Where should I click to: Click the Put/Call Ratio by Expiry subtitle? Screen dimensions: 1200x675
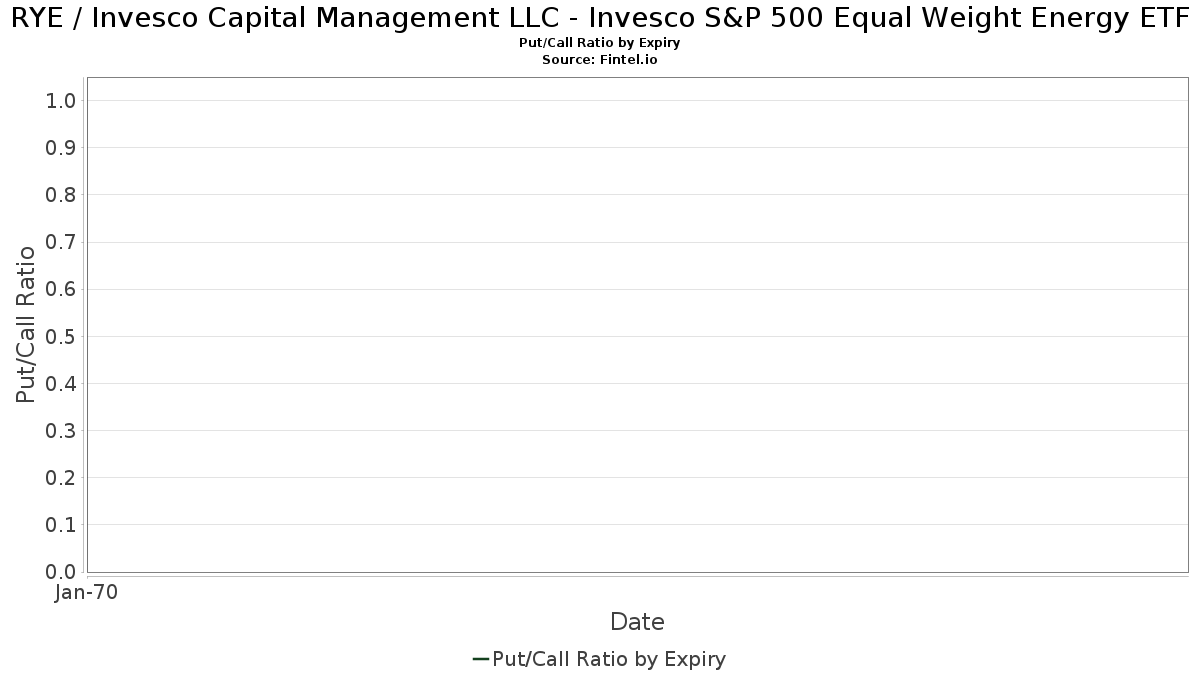pos(600,43)
